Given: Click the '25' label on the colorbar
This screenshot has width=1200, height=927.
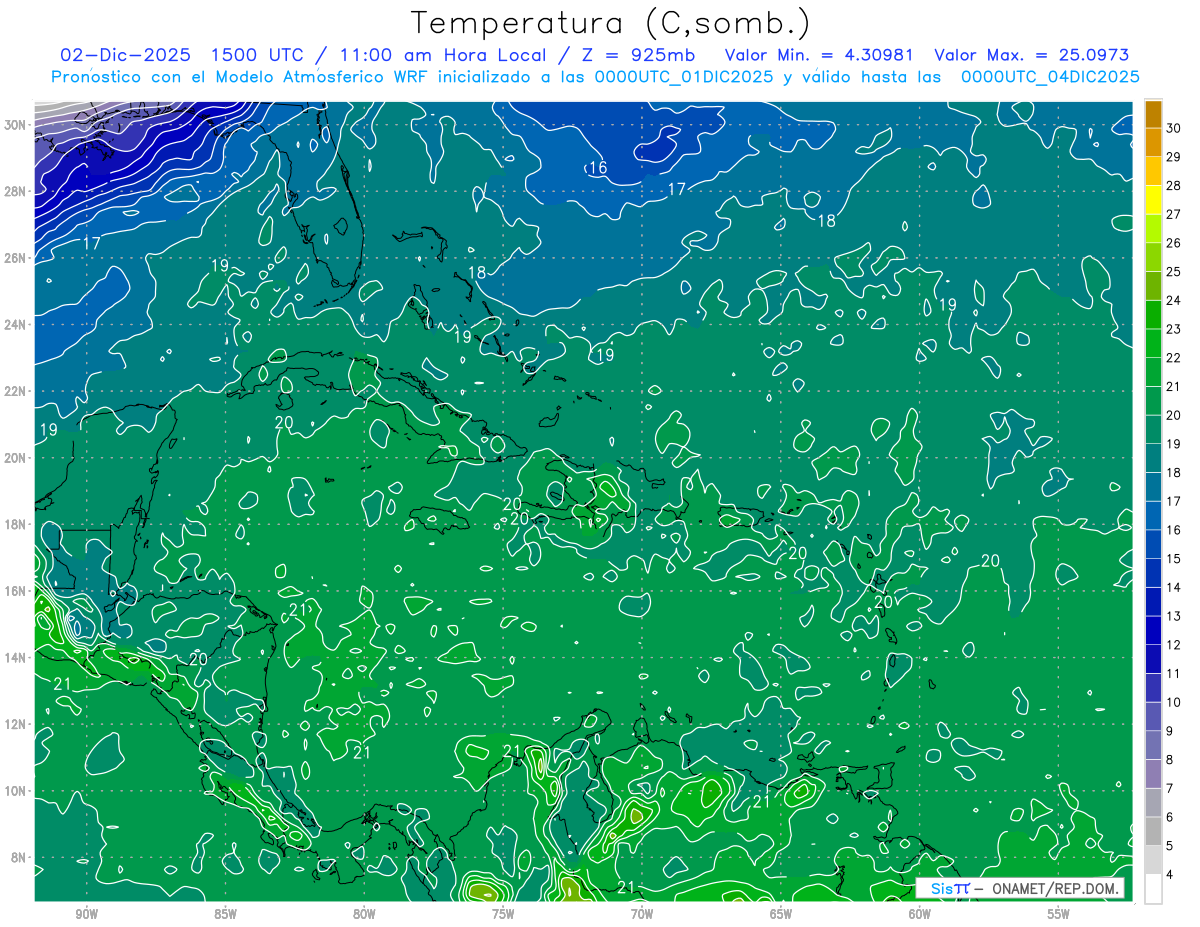Looking at the screenshot, I should click(1174, 271).
